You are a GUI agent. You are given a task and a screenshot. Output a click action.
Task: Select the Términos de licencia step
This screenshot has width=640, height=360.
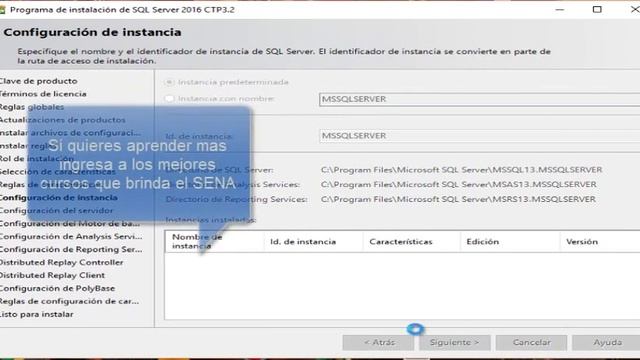pyautogui.click(x=43, y=94)
